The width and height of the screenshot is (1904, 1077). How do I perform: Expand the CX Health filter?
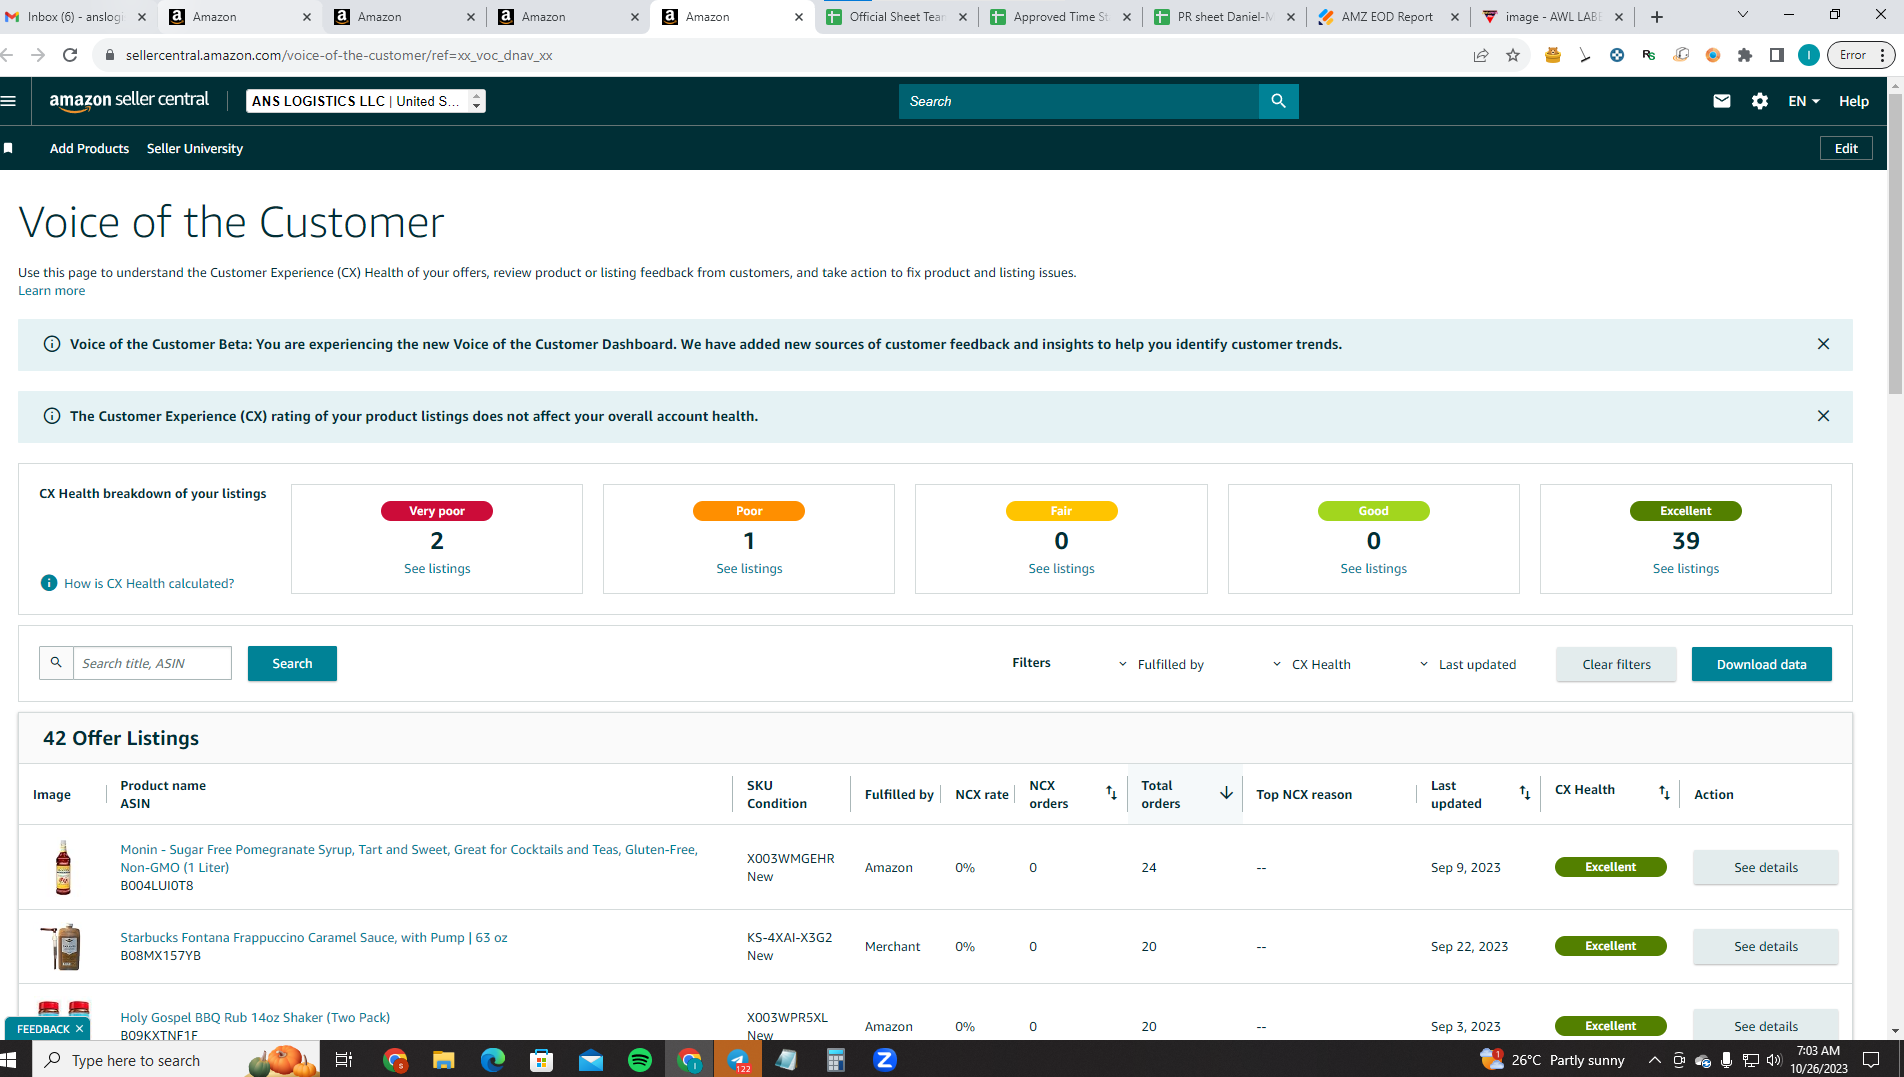1311,664
